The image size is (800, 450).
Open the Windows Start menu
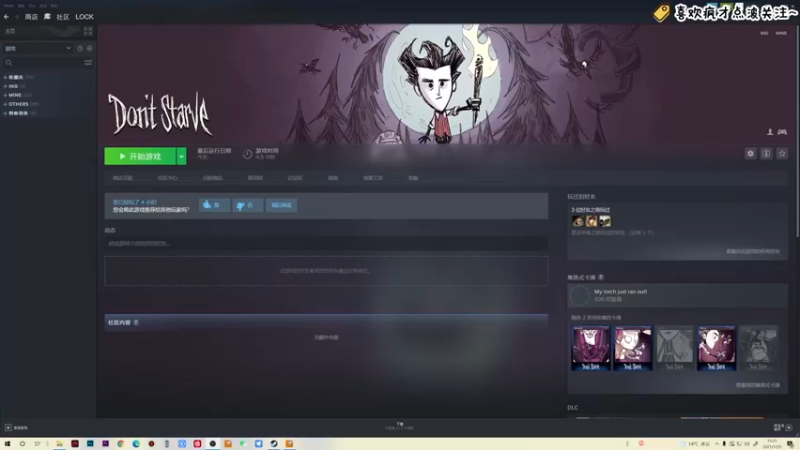7,444
